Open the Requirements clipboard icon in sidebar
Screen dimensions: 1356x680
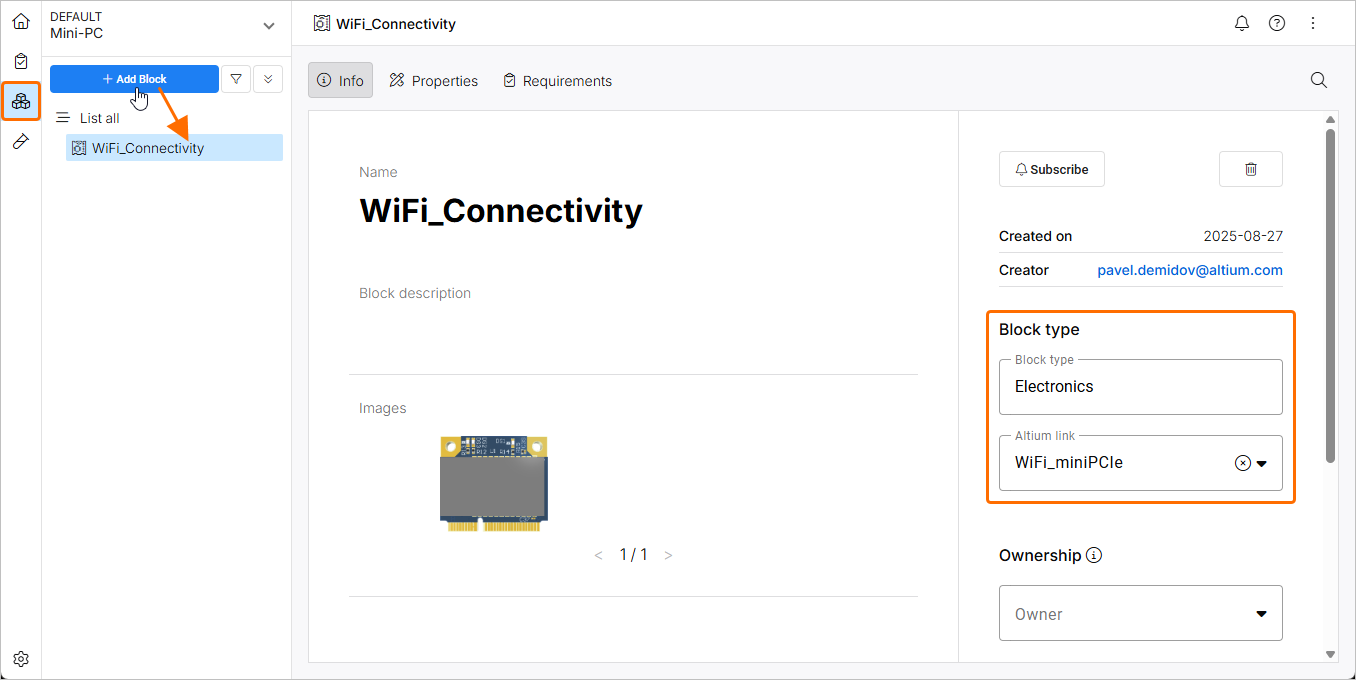tap(21, 61)
